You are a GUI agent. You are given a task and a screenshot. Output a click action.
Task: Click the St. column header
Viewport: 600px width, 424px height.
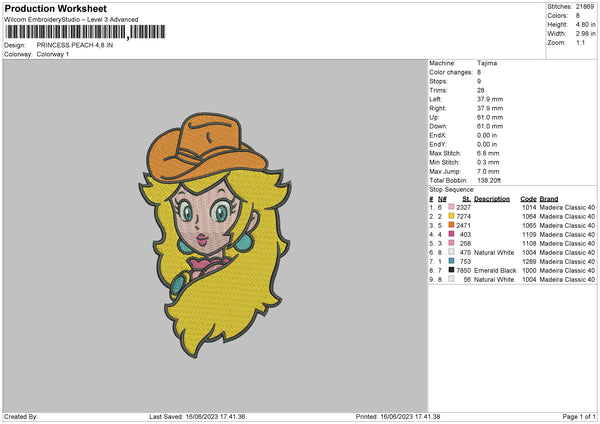click(466, 198)
